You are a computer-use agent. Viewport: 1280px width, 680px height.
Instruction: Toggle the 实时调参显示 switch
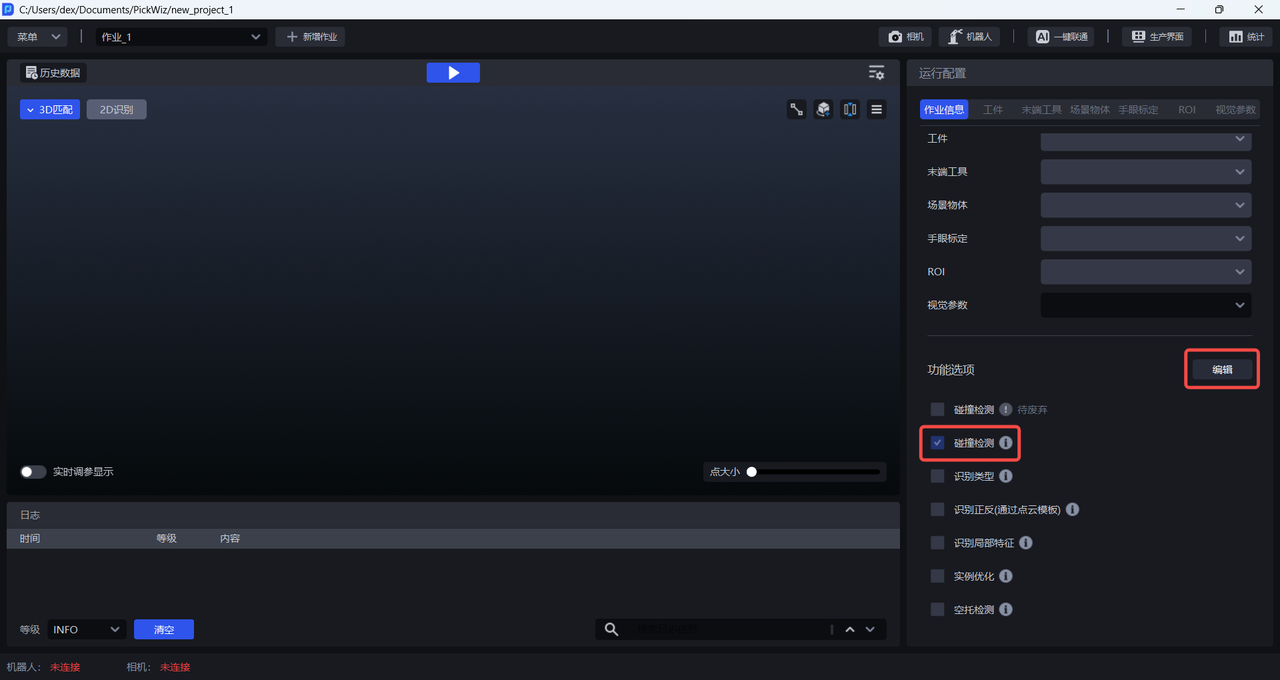[x=33, y=472]
